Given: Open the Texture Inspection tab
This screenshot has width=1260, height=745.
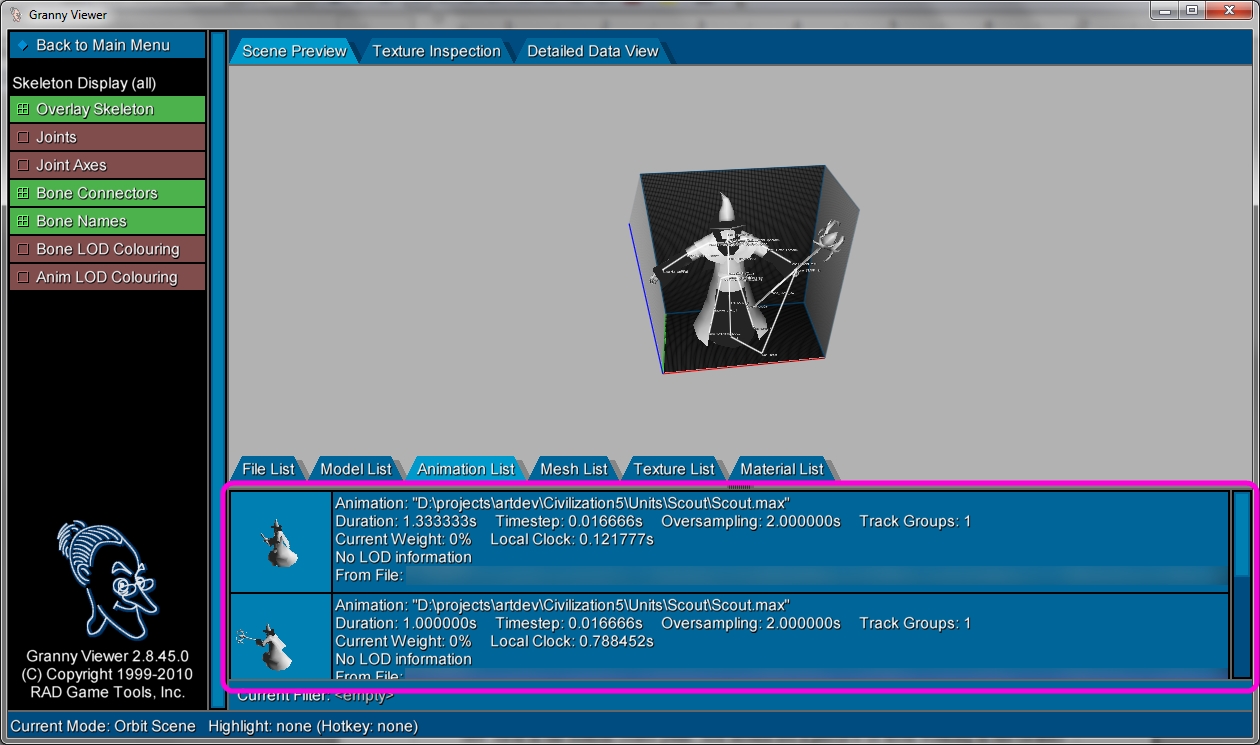Looking at the screenshot, I should click(x=436, y=51).
